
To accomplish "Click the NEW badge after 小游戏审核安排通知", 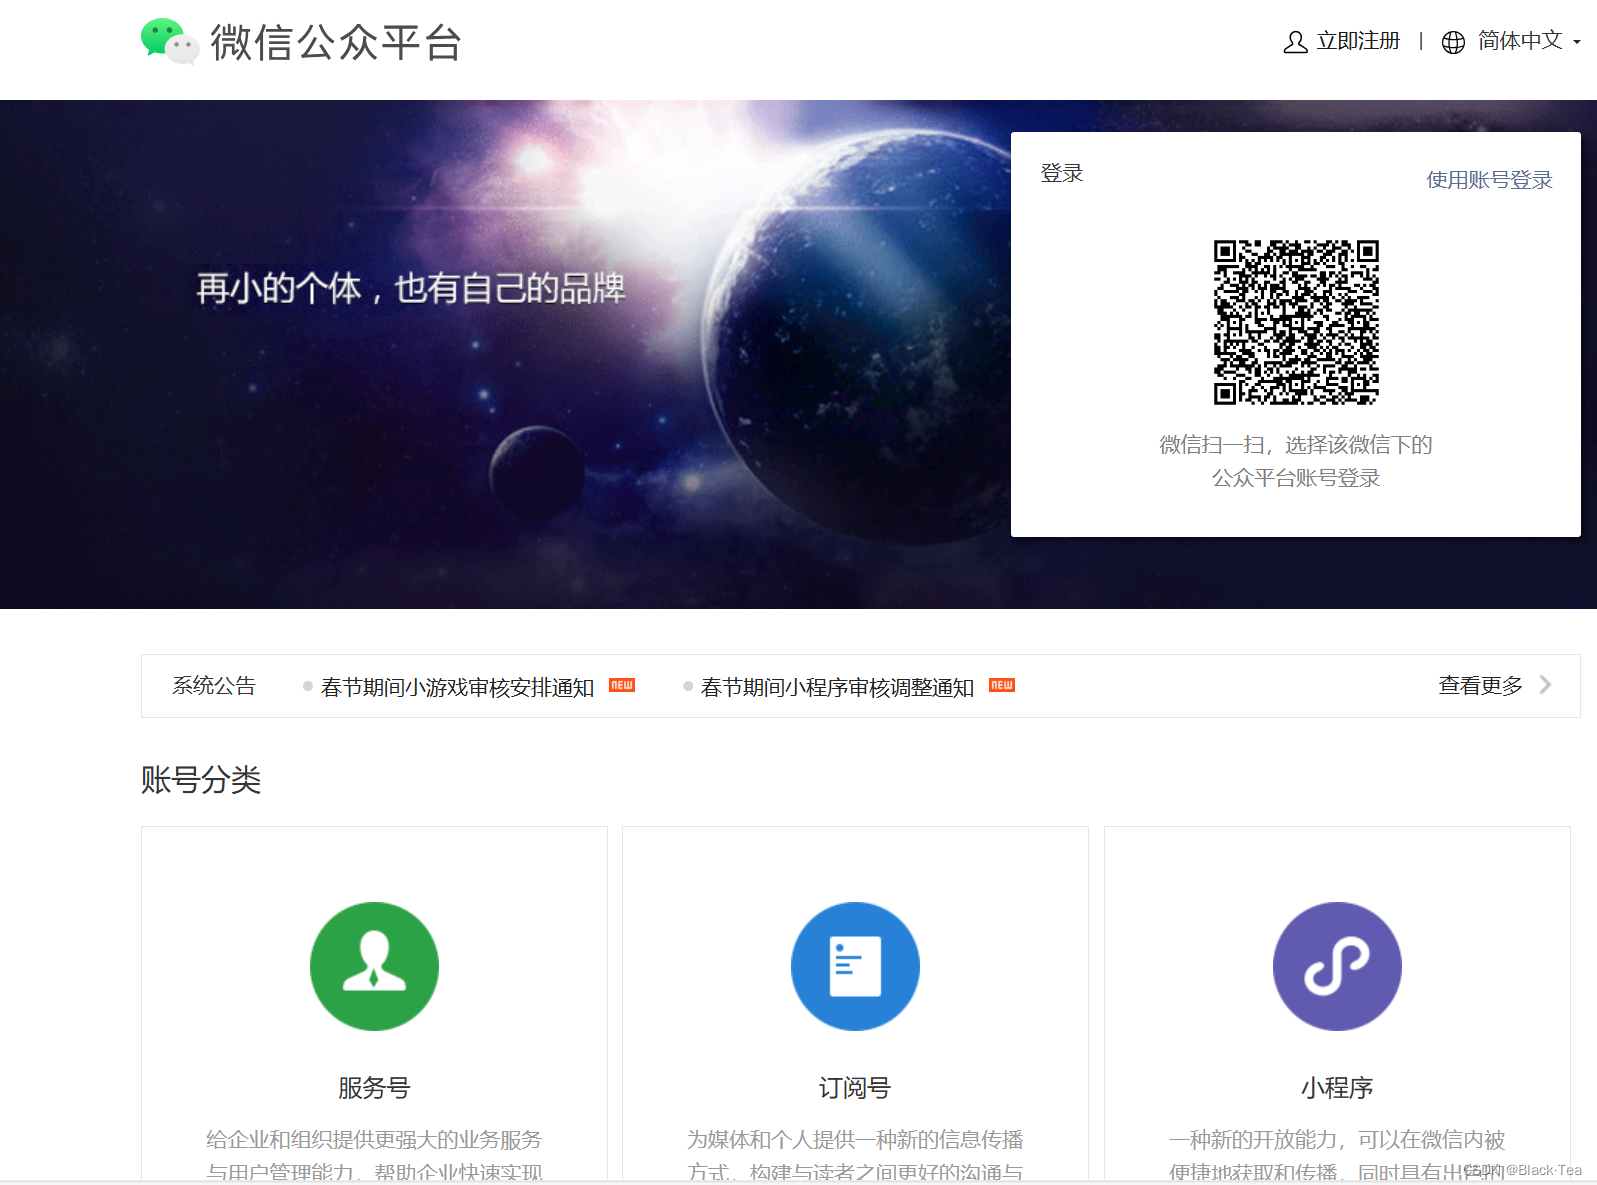I will (x=622, y=685).
